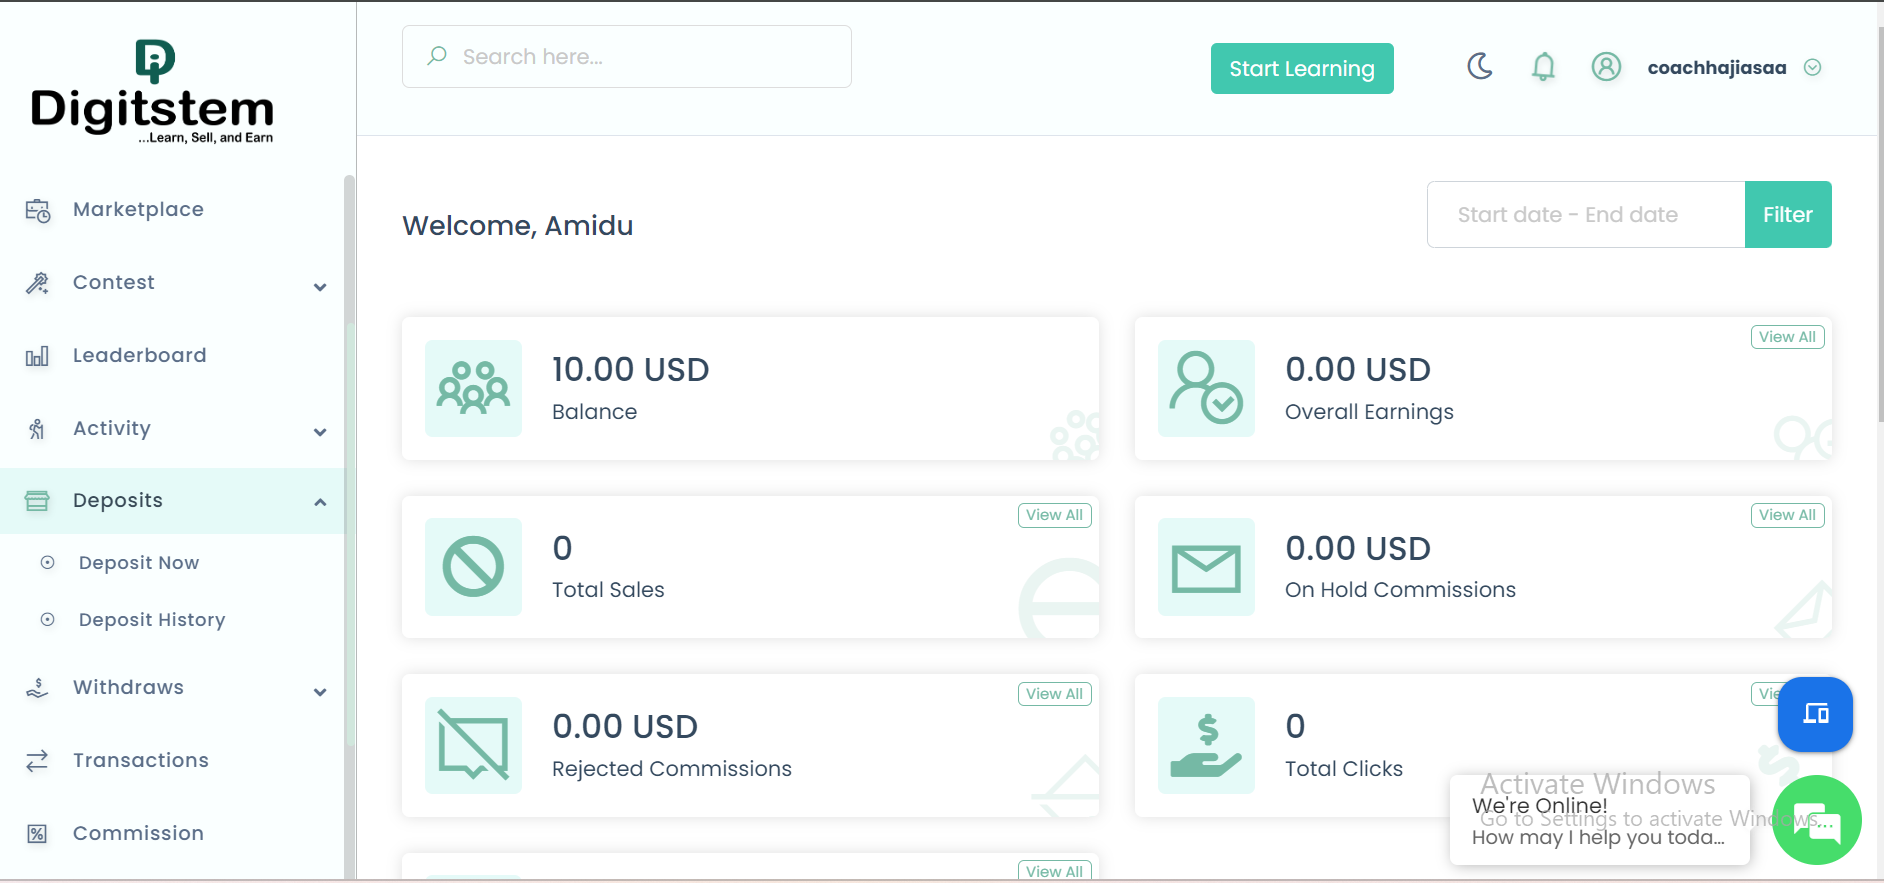Expand the Activity menu chevron
The height and width of the screenshot is (883, 1884).
coord(320,432)
